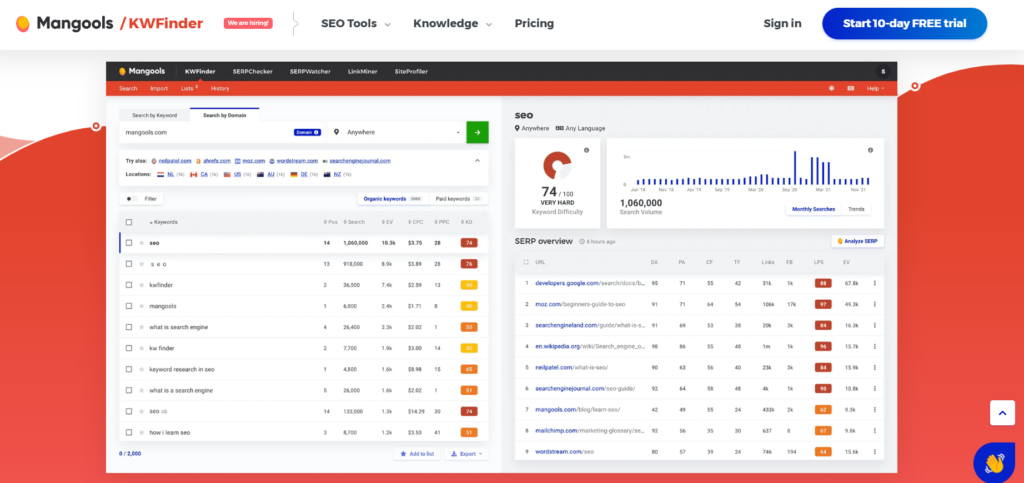Click the 'We are hiring!' badge
This screenshot has height=483, width=1024.
pyautogui.click(x=248, y=23)
